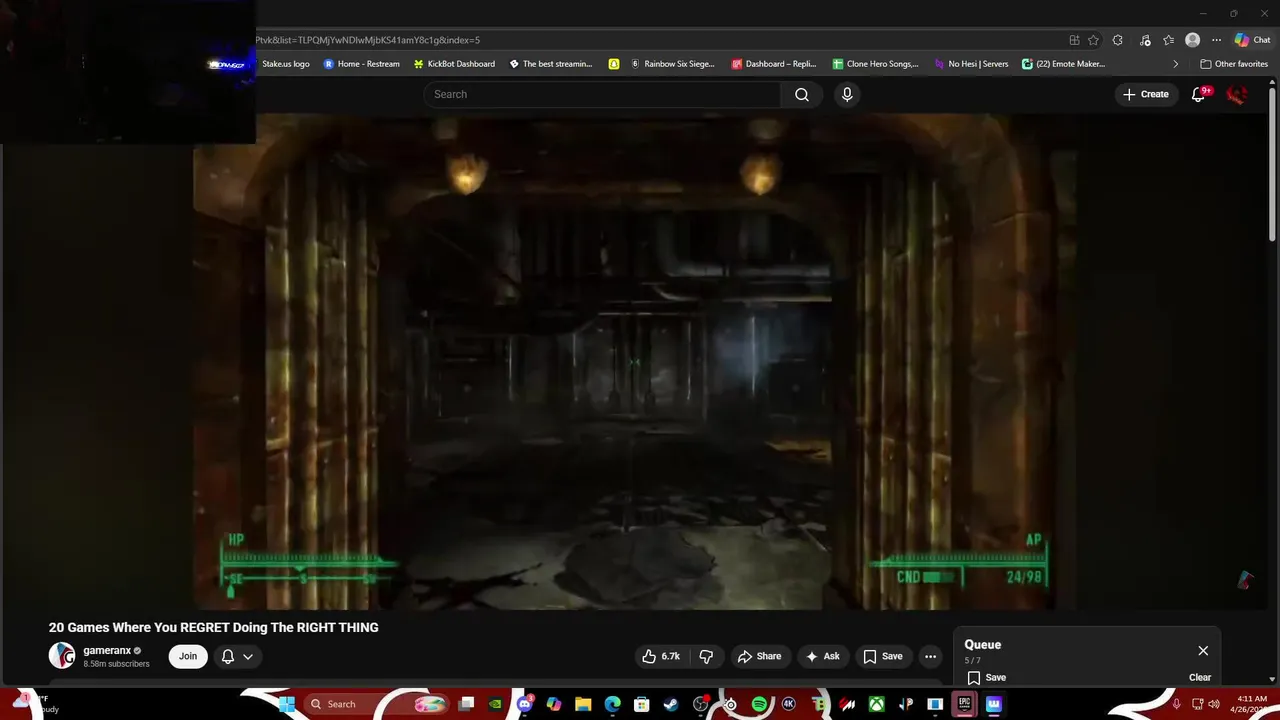Open the gameranx channel avatar
Image resolution: width=1280 pixels, height=720 pixels.
coord(62,656)
